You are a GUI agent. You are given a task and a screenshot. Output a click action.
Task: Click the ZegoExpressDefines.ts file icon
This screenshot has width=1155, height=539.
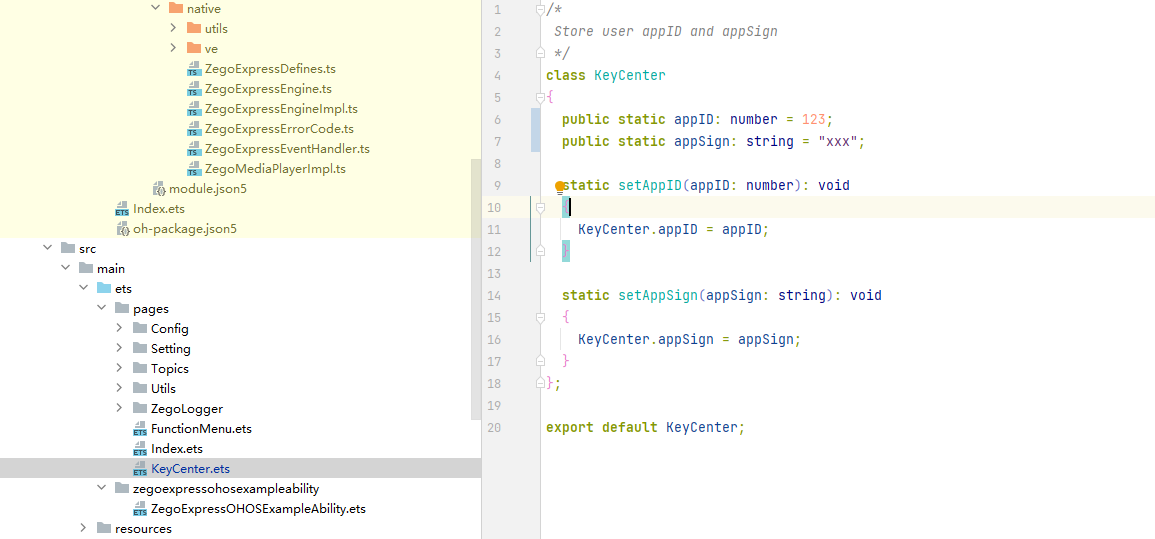click(194, 69)
